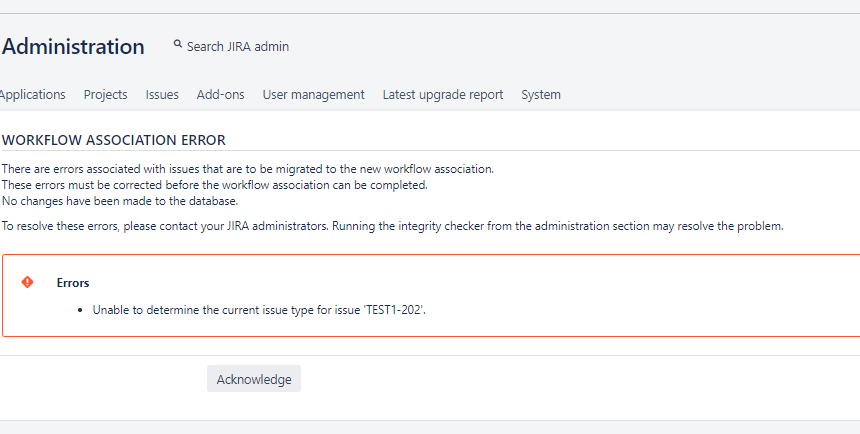Viewport: 860px width, 434px height.
Task: Click 'These errors must be corrected' line
Action: (214, 185)
